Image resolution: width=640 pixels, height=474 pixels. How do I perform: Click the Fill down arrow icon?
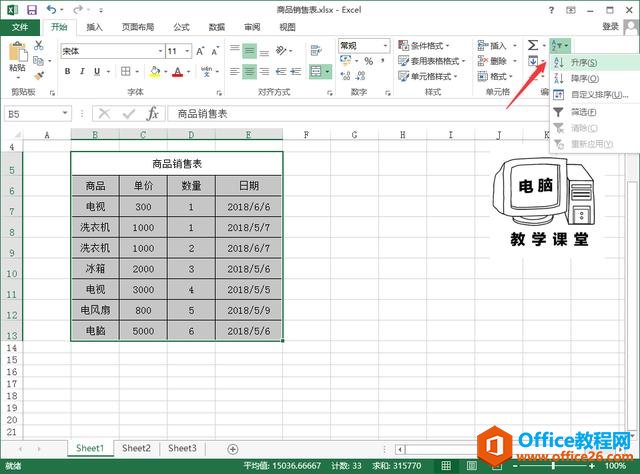point(533,61)
